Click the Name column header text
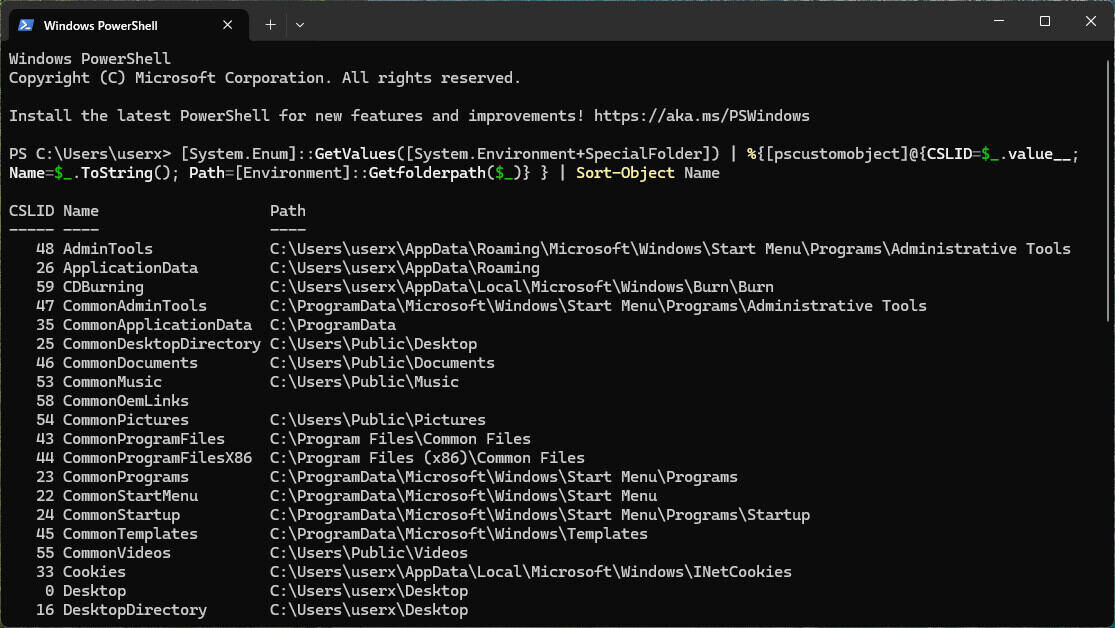This screenshot has height=628, width=1115. pos(80,211)
